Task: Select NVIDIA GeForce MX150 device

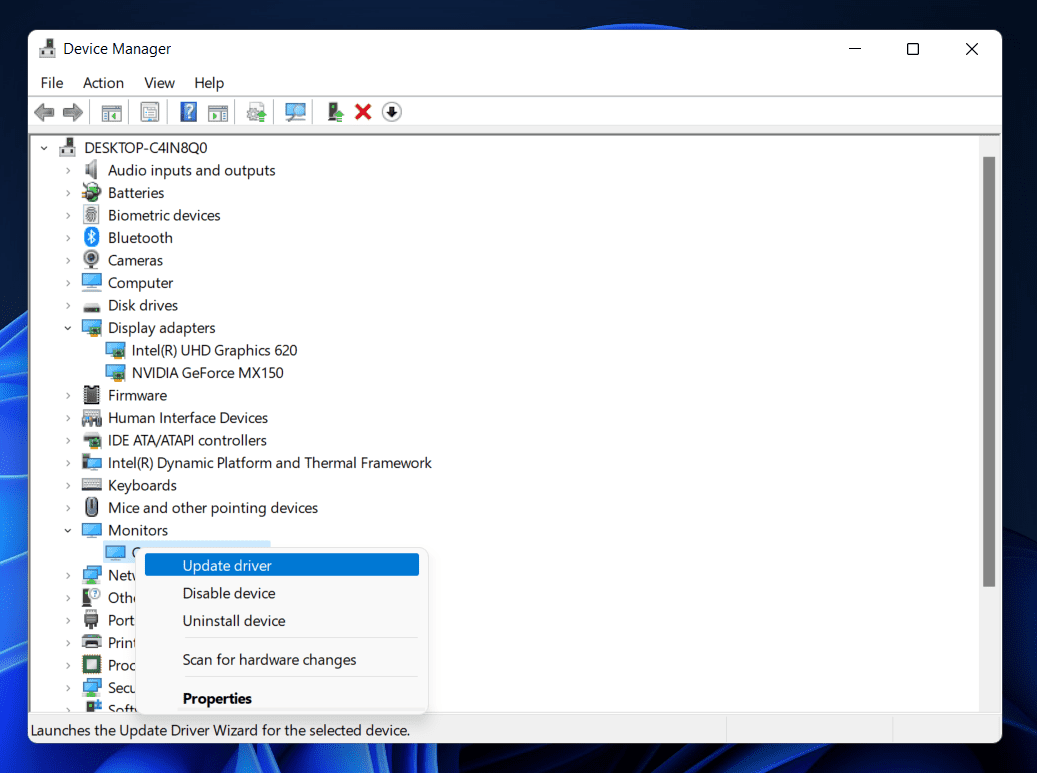Action: pyautogui.click(x=207, y=373)
